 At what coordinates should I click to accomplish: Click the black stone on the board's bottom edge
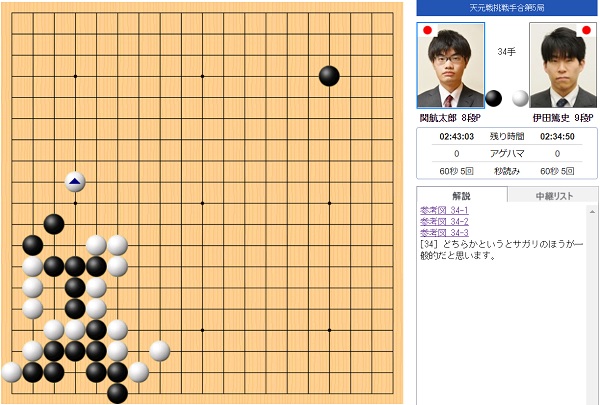[x=117, y=393]
